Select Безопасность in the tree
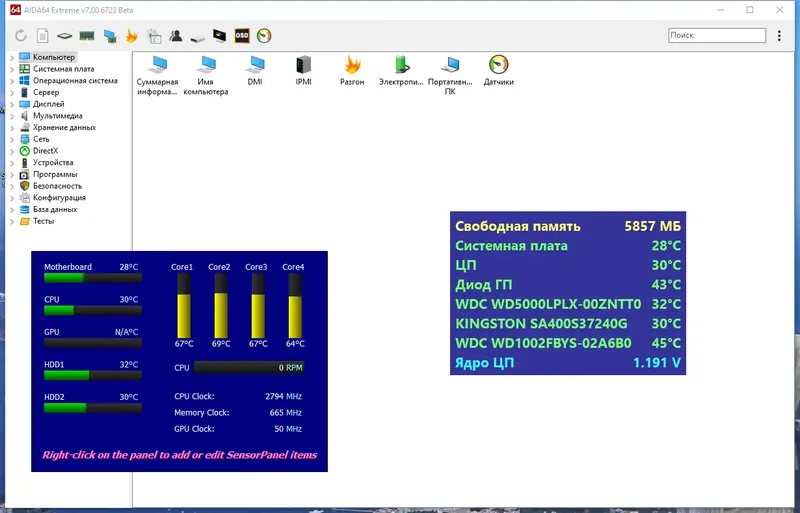 tap(57, 186)
